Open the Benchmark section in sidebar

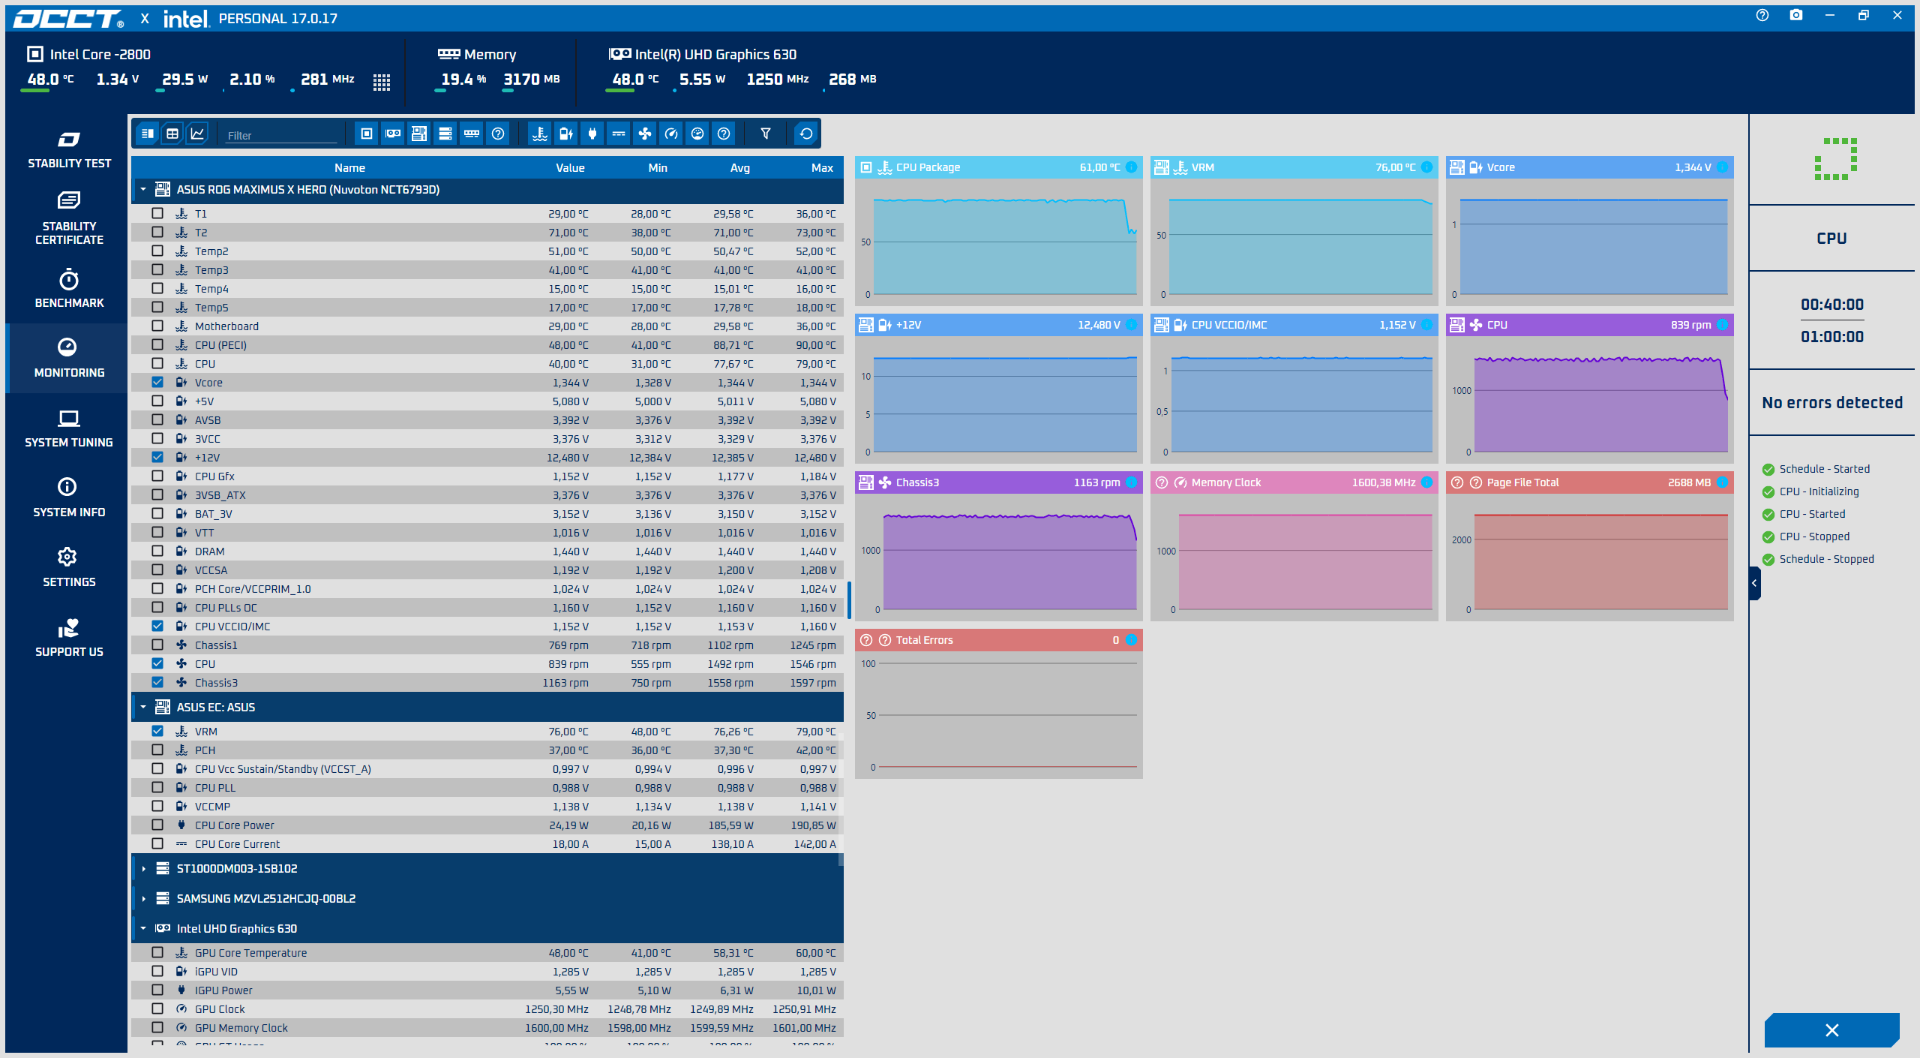tap(68, 288)
